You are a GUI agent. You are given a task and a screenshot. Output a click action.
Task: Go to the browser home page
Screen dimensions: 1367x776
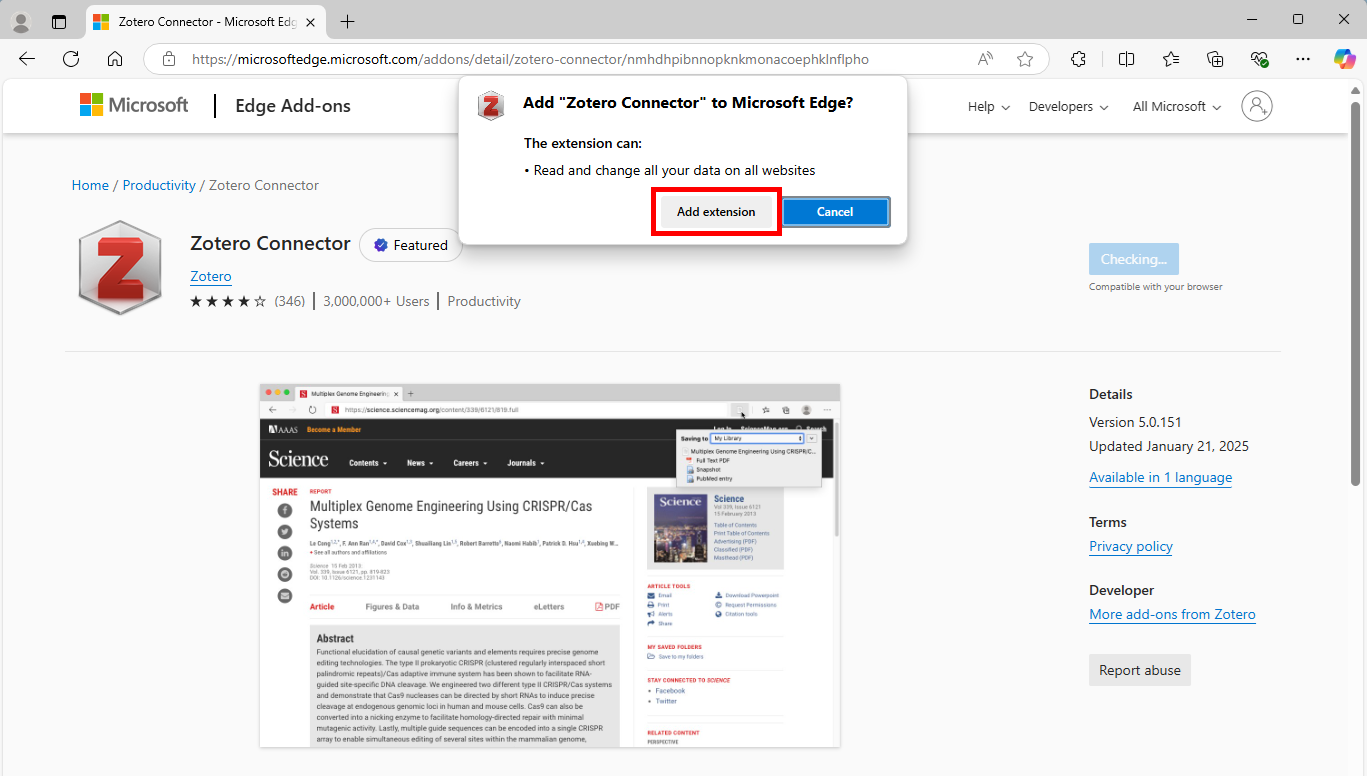coord(115,59)
